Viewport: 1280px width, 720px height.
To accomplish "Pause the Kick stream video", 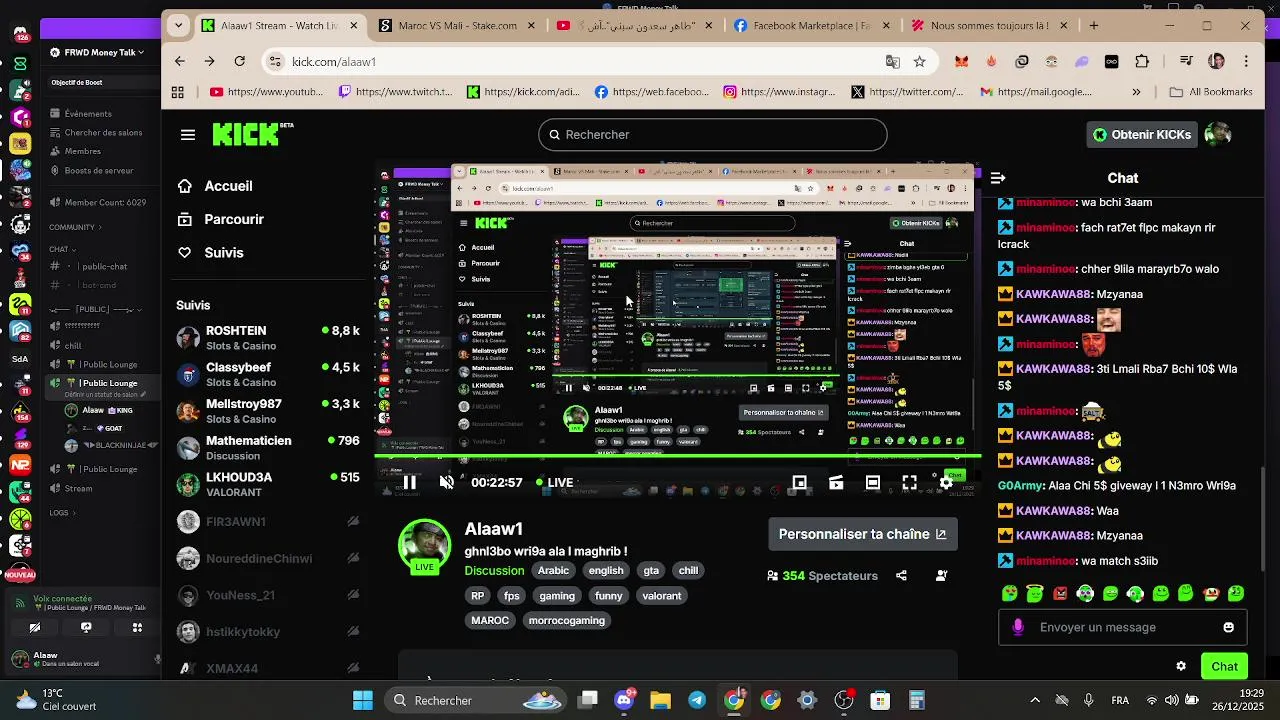I will (x=410, y=482).
